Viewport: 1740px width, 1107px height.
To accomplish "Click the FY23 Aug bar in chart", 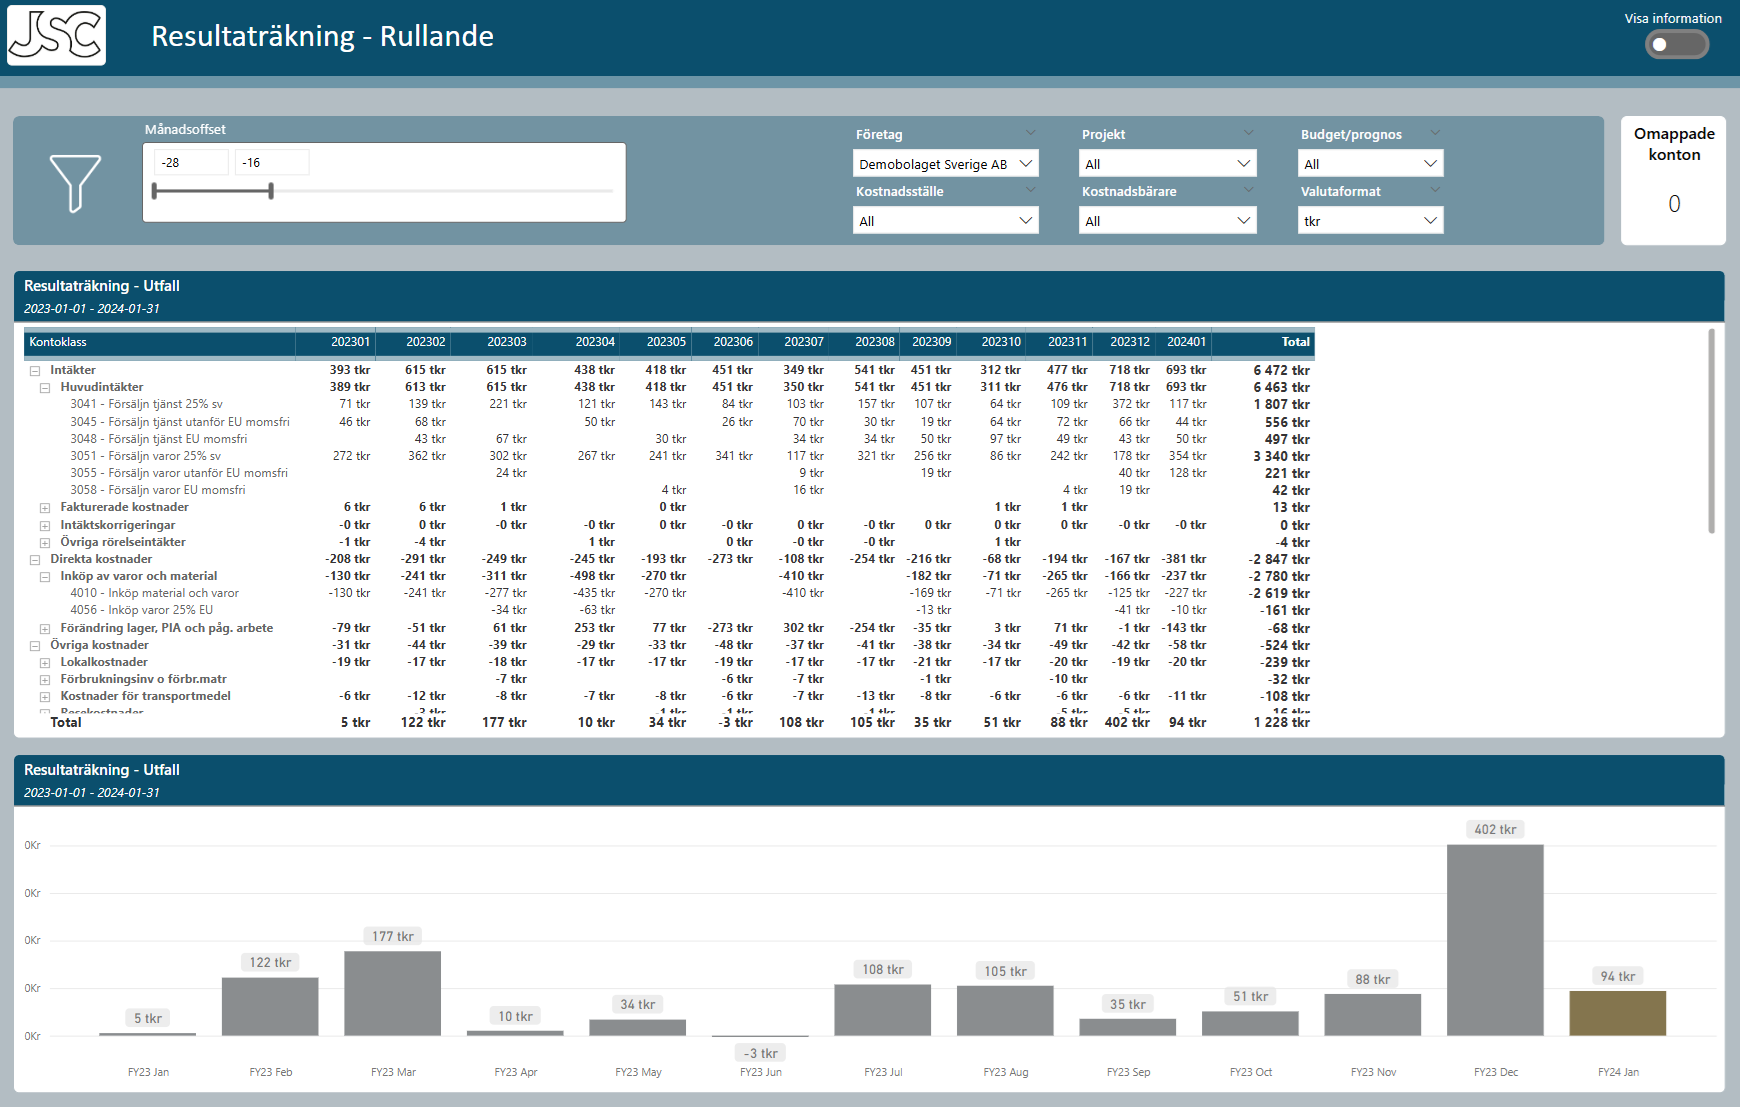I will pyautogui.click(x=1005, y=1011).
